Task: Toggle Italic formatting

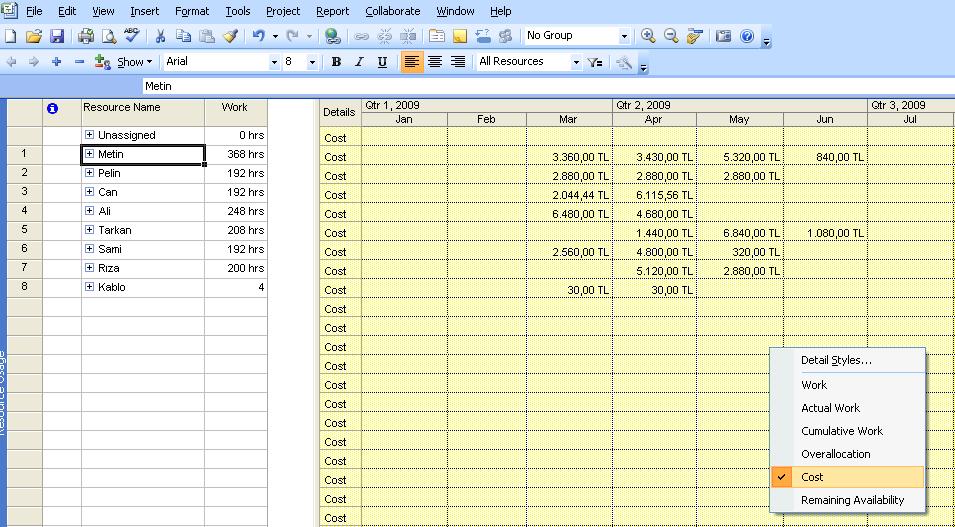Action: pyautogui.click(x=359, y=62)
